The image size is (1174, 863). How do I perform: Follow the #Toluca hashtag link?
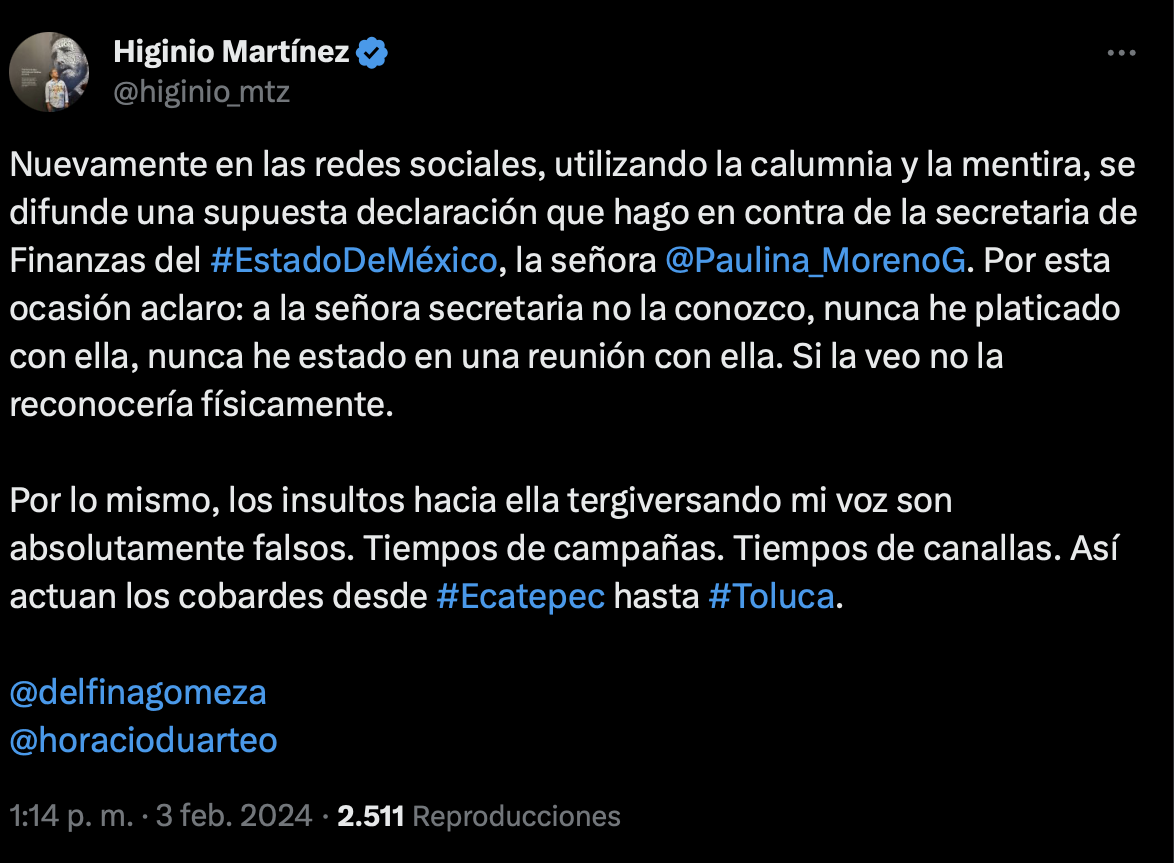(x=770, y=596)
